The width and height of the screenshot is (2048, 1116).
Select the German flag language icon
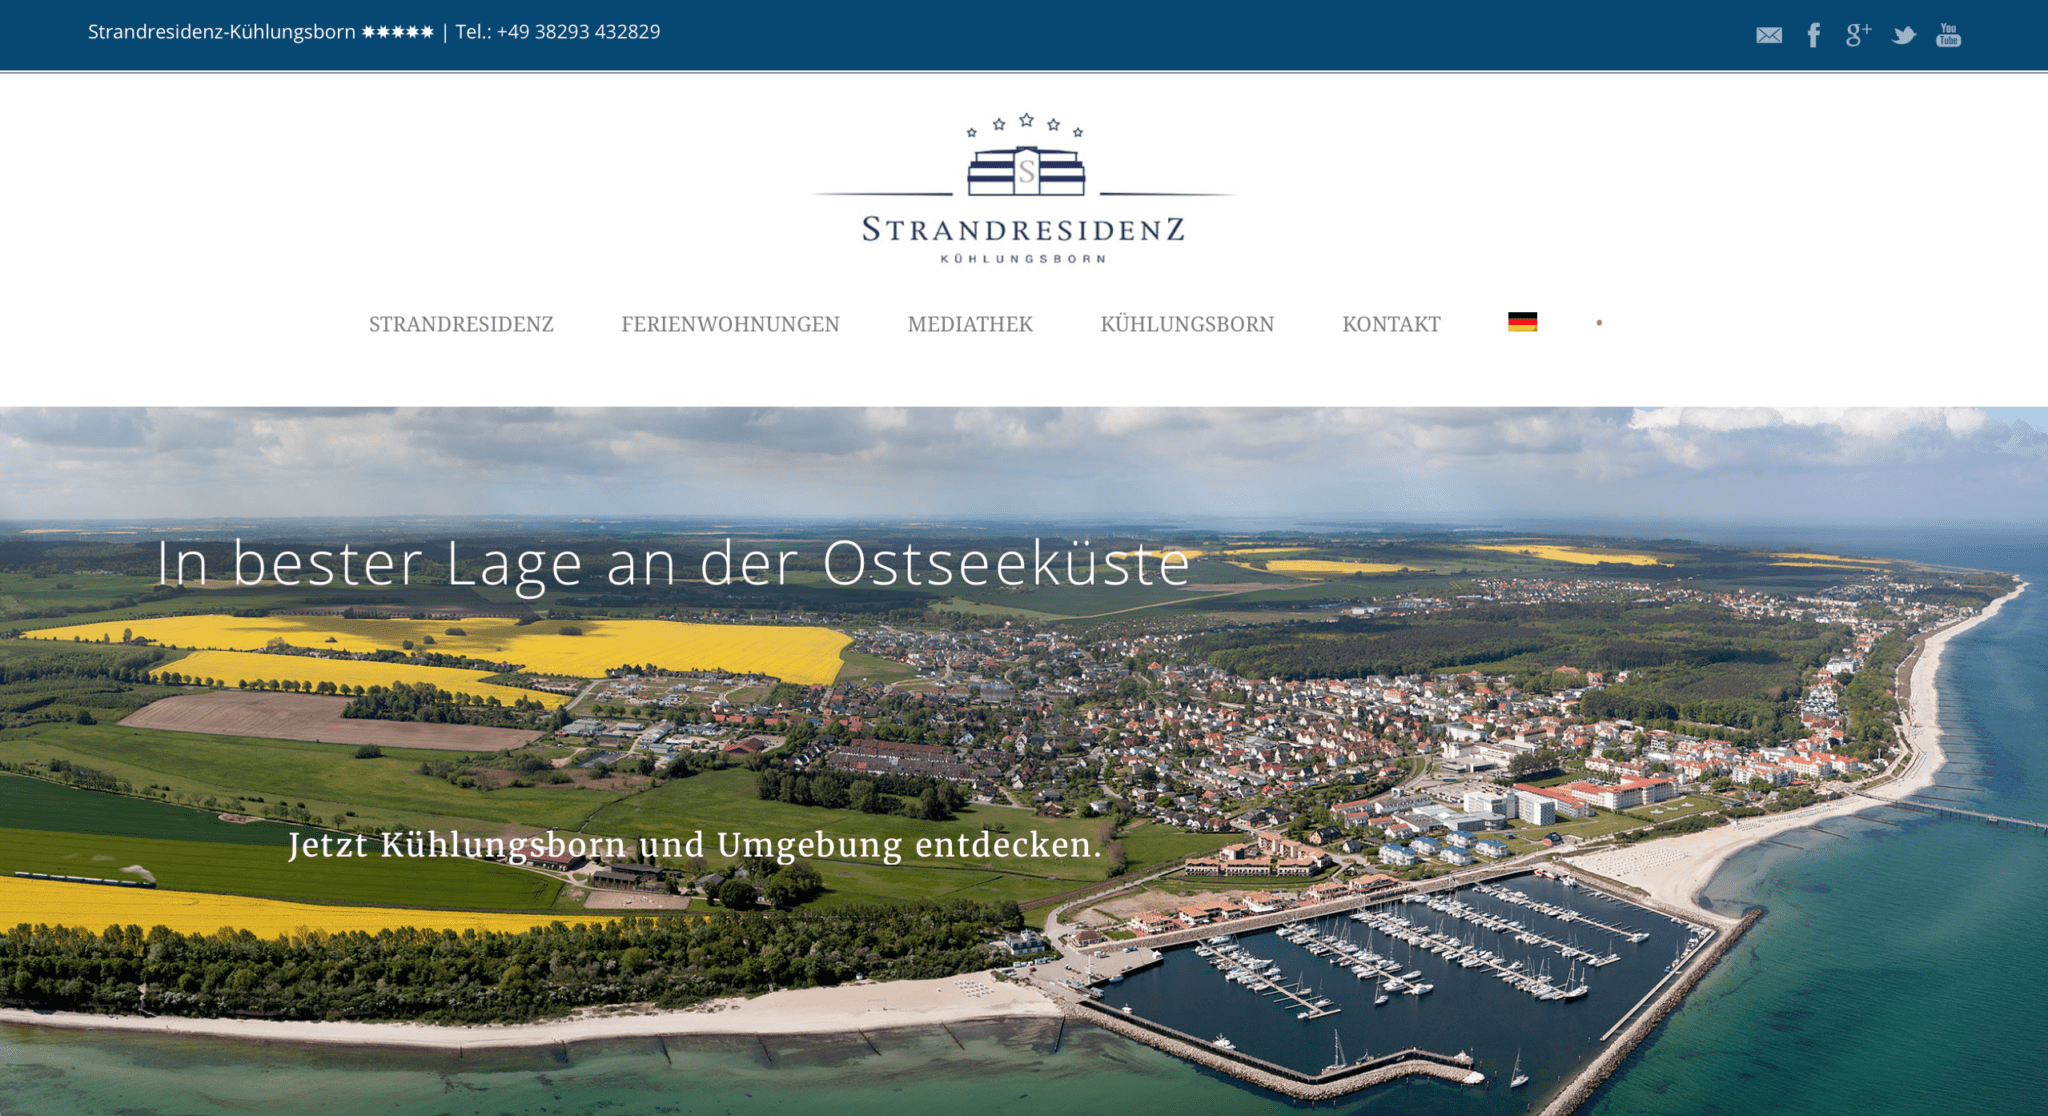(x=1522, y=322)
